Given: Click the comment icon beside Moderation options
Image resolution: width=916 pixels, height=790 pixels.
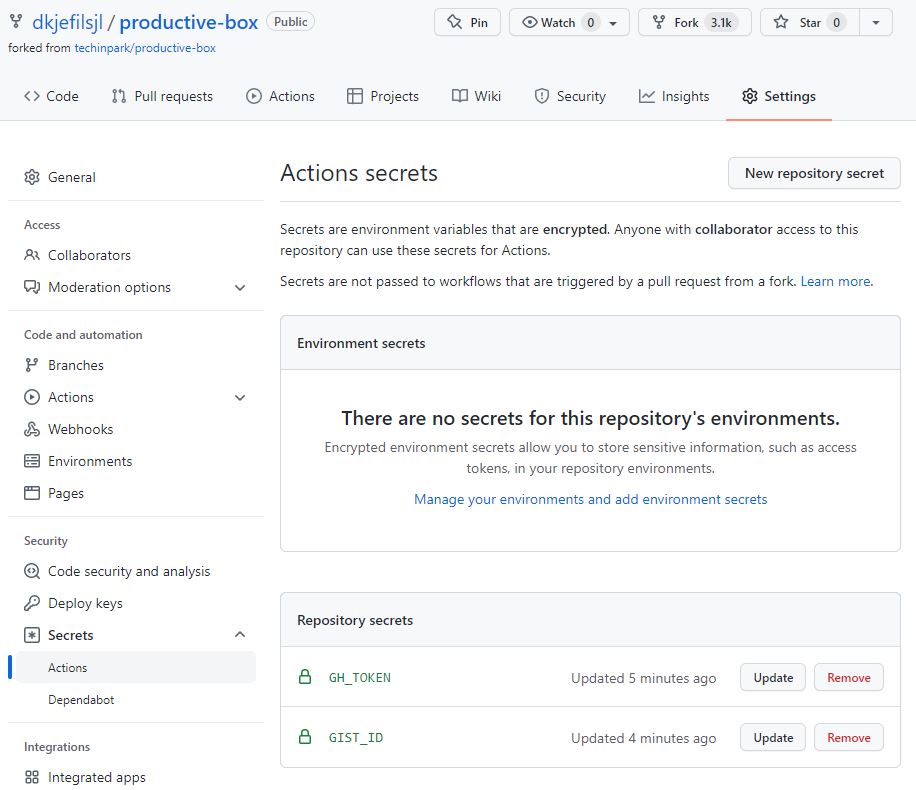Looking at the screenshot, I should 32,287.
